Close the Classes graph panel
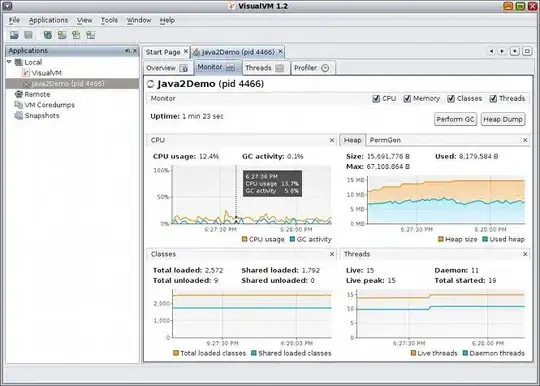Viewport: 540px width, 386px height. coord(332,254)
